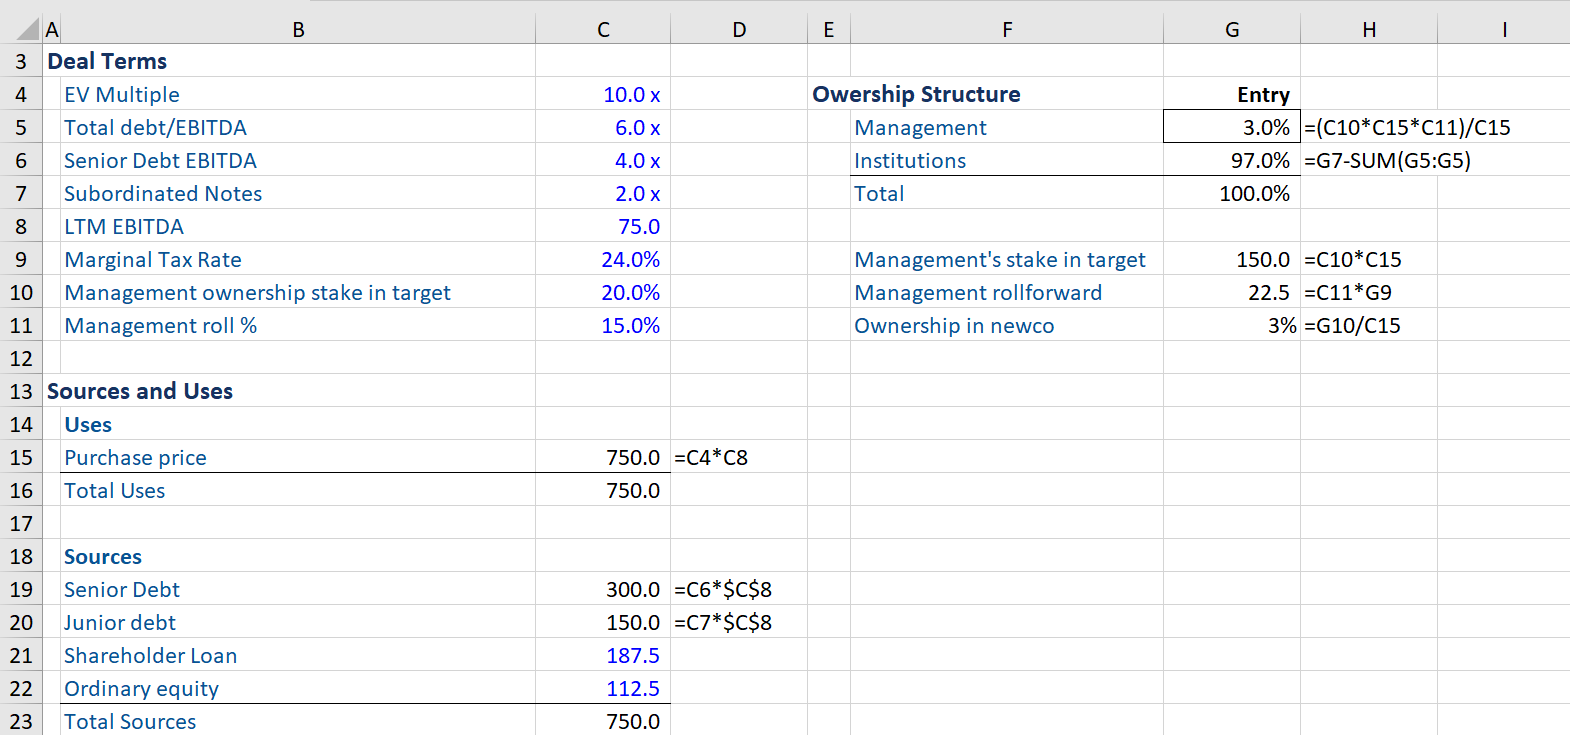Select the Sources and Uses heading cell
1570x735 pixels.
point(140,392)
